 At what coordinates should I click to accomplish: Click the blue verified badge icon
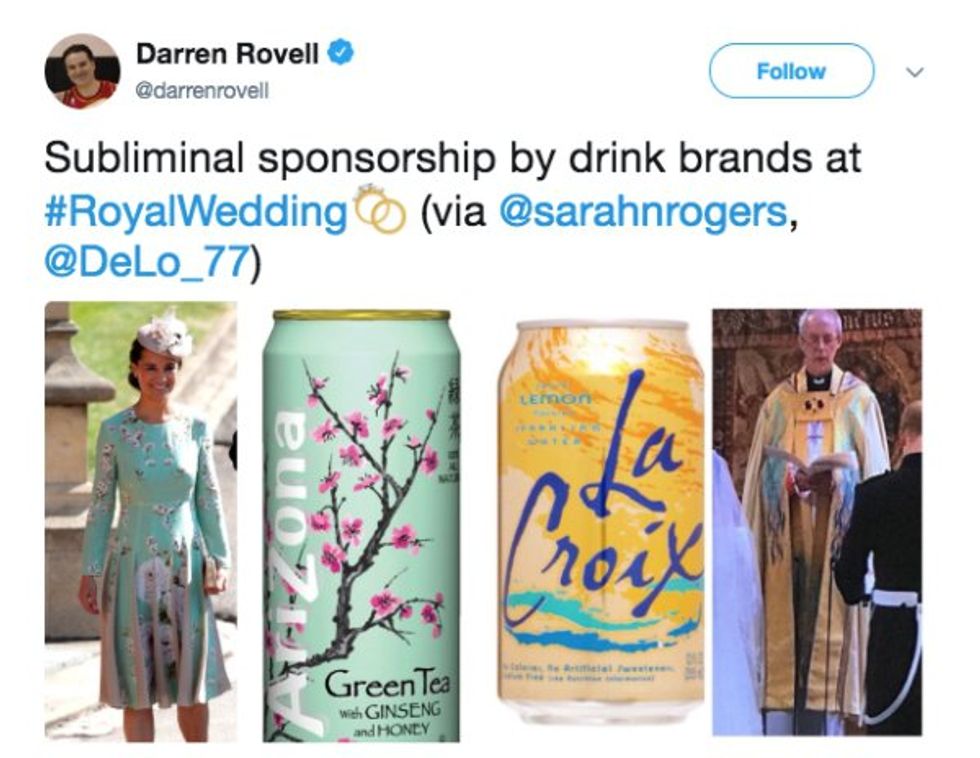[341, 53]
